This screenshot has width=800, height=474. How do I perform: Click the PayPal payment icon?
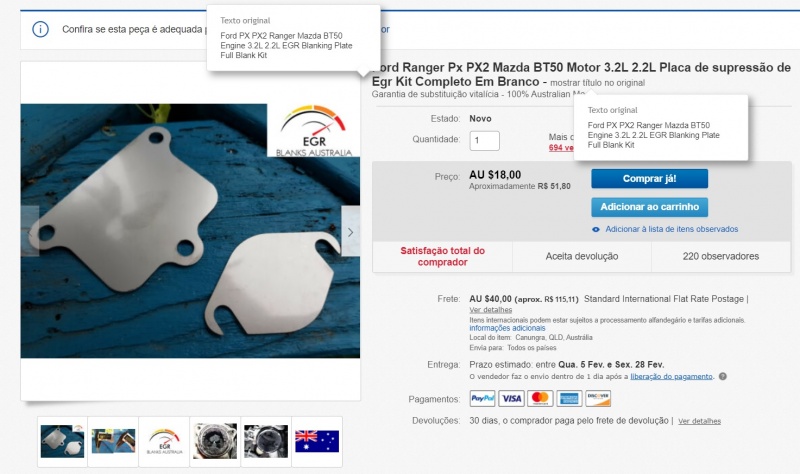click(482, 398)
